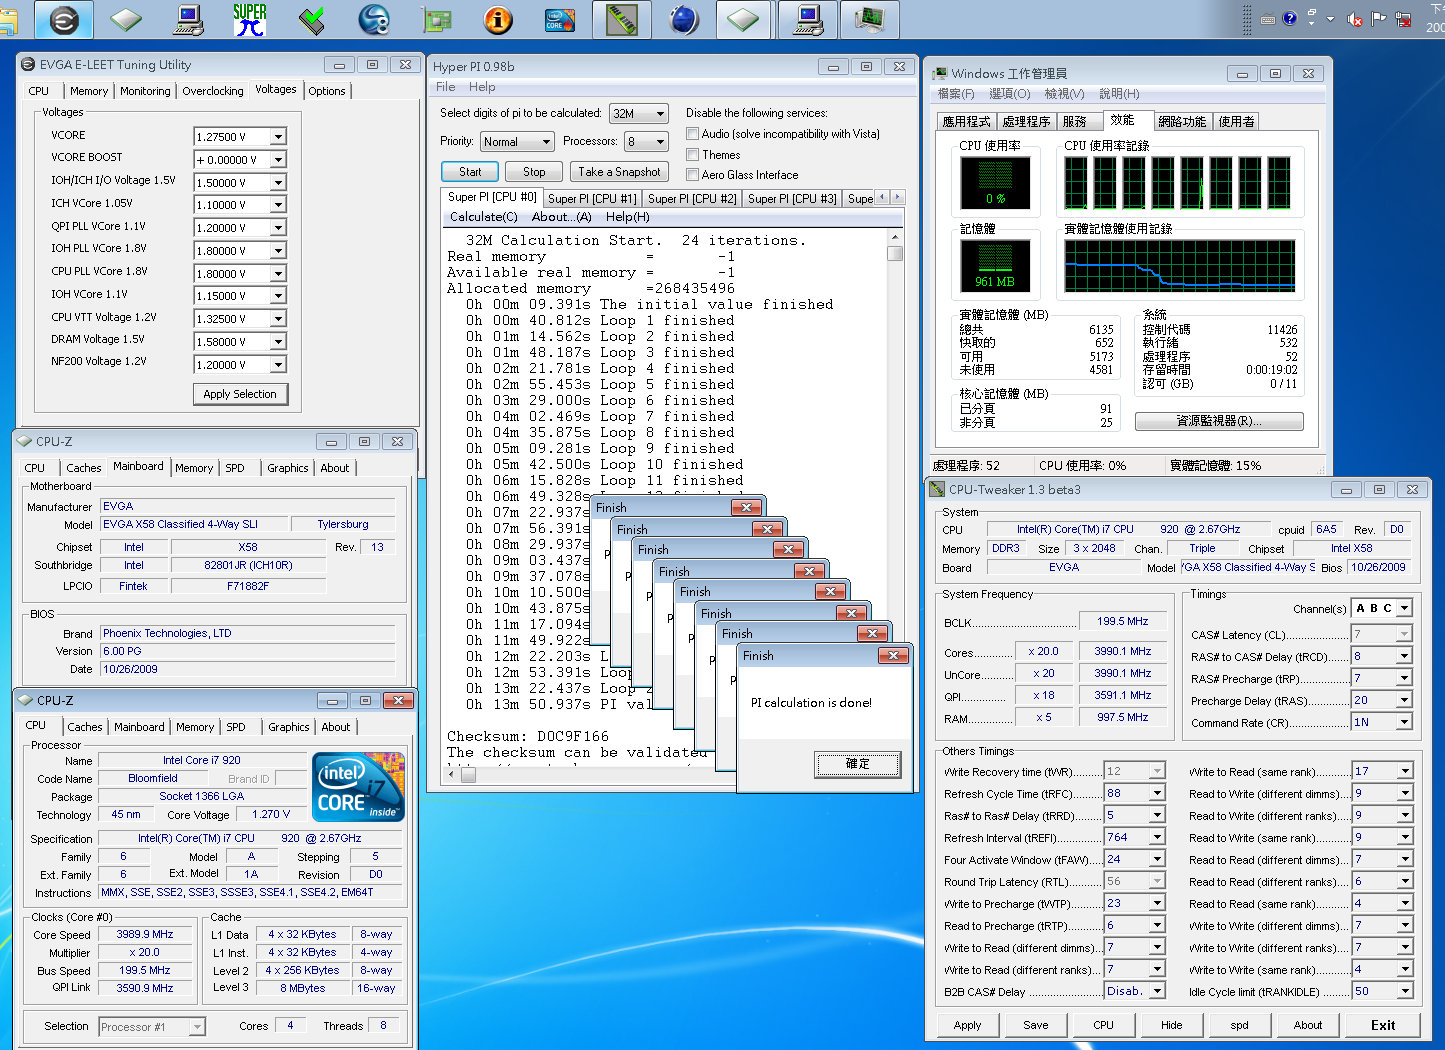Select the green memory stick taskbar icon

[x=622, y=19]
